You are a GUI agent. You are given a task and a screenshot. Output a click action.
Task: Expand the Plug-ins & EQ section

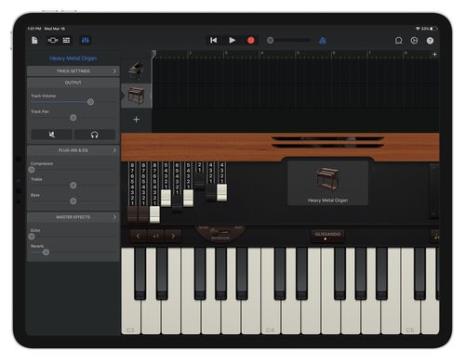pos(73,150)
